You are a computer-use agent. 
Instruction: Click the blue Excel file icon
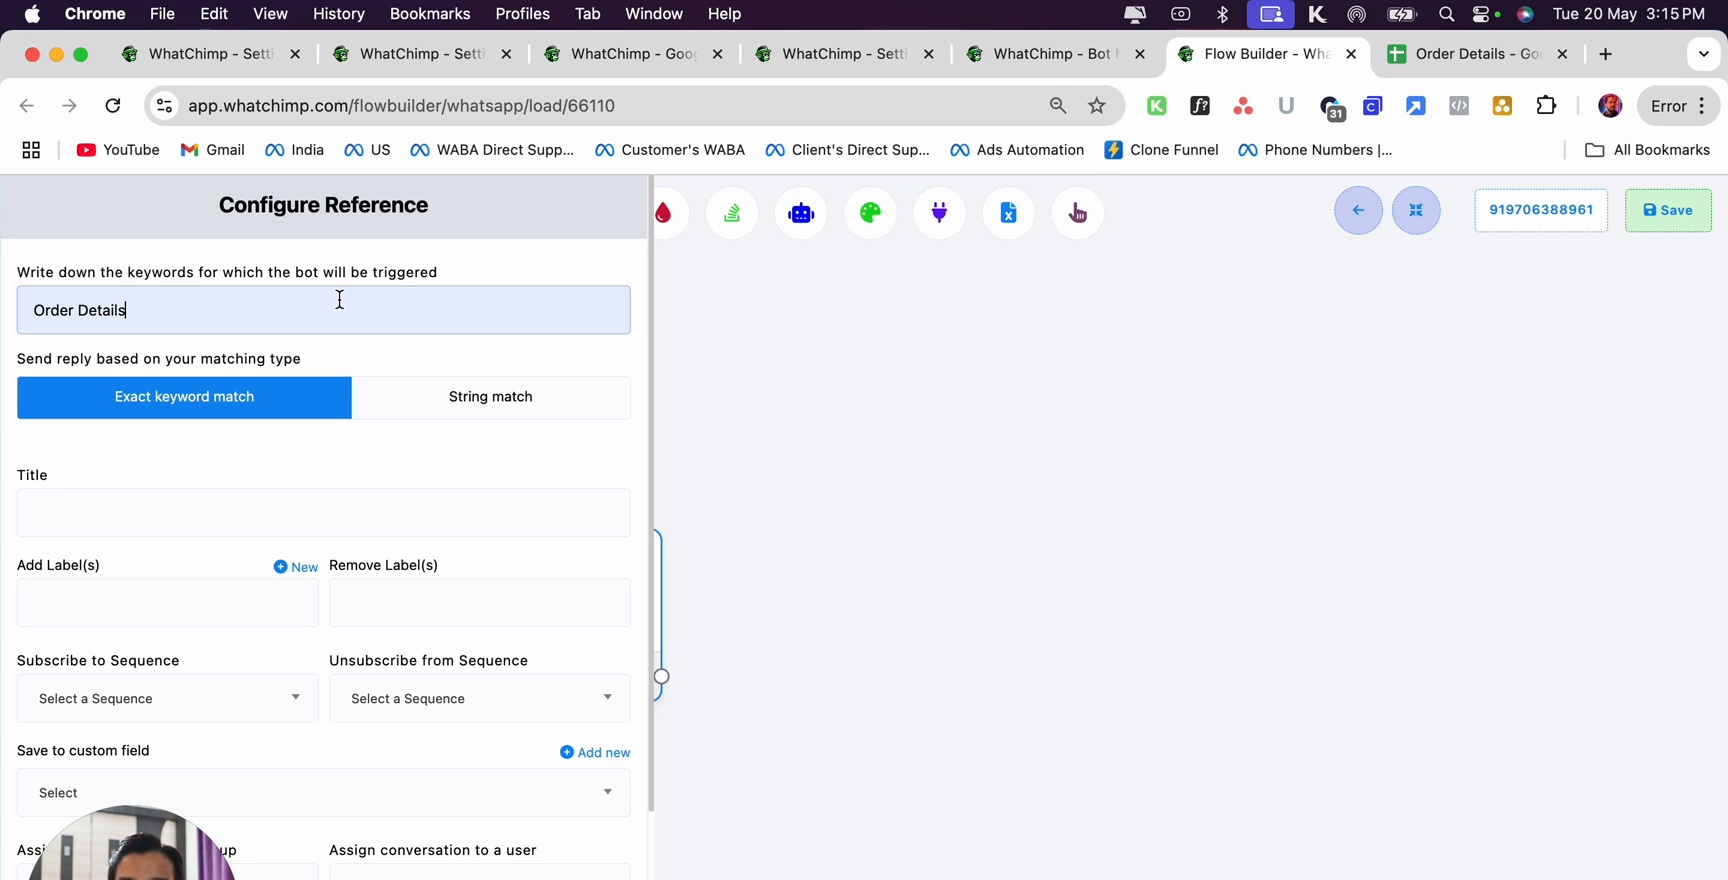coord(1008,212)
